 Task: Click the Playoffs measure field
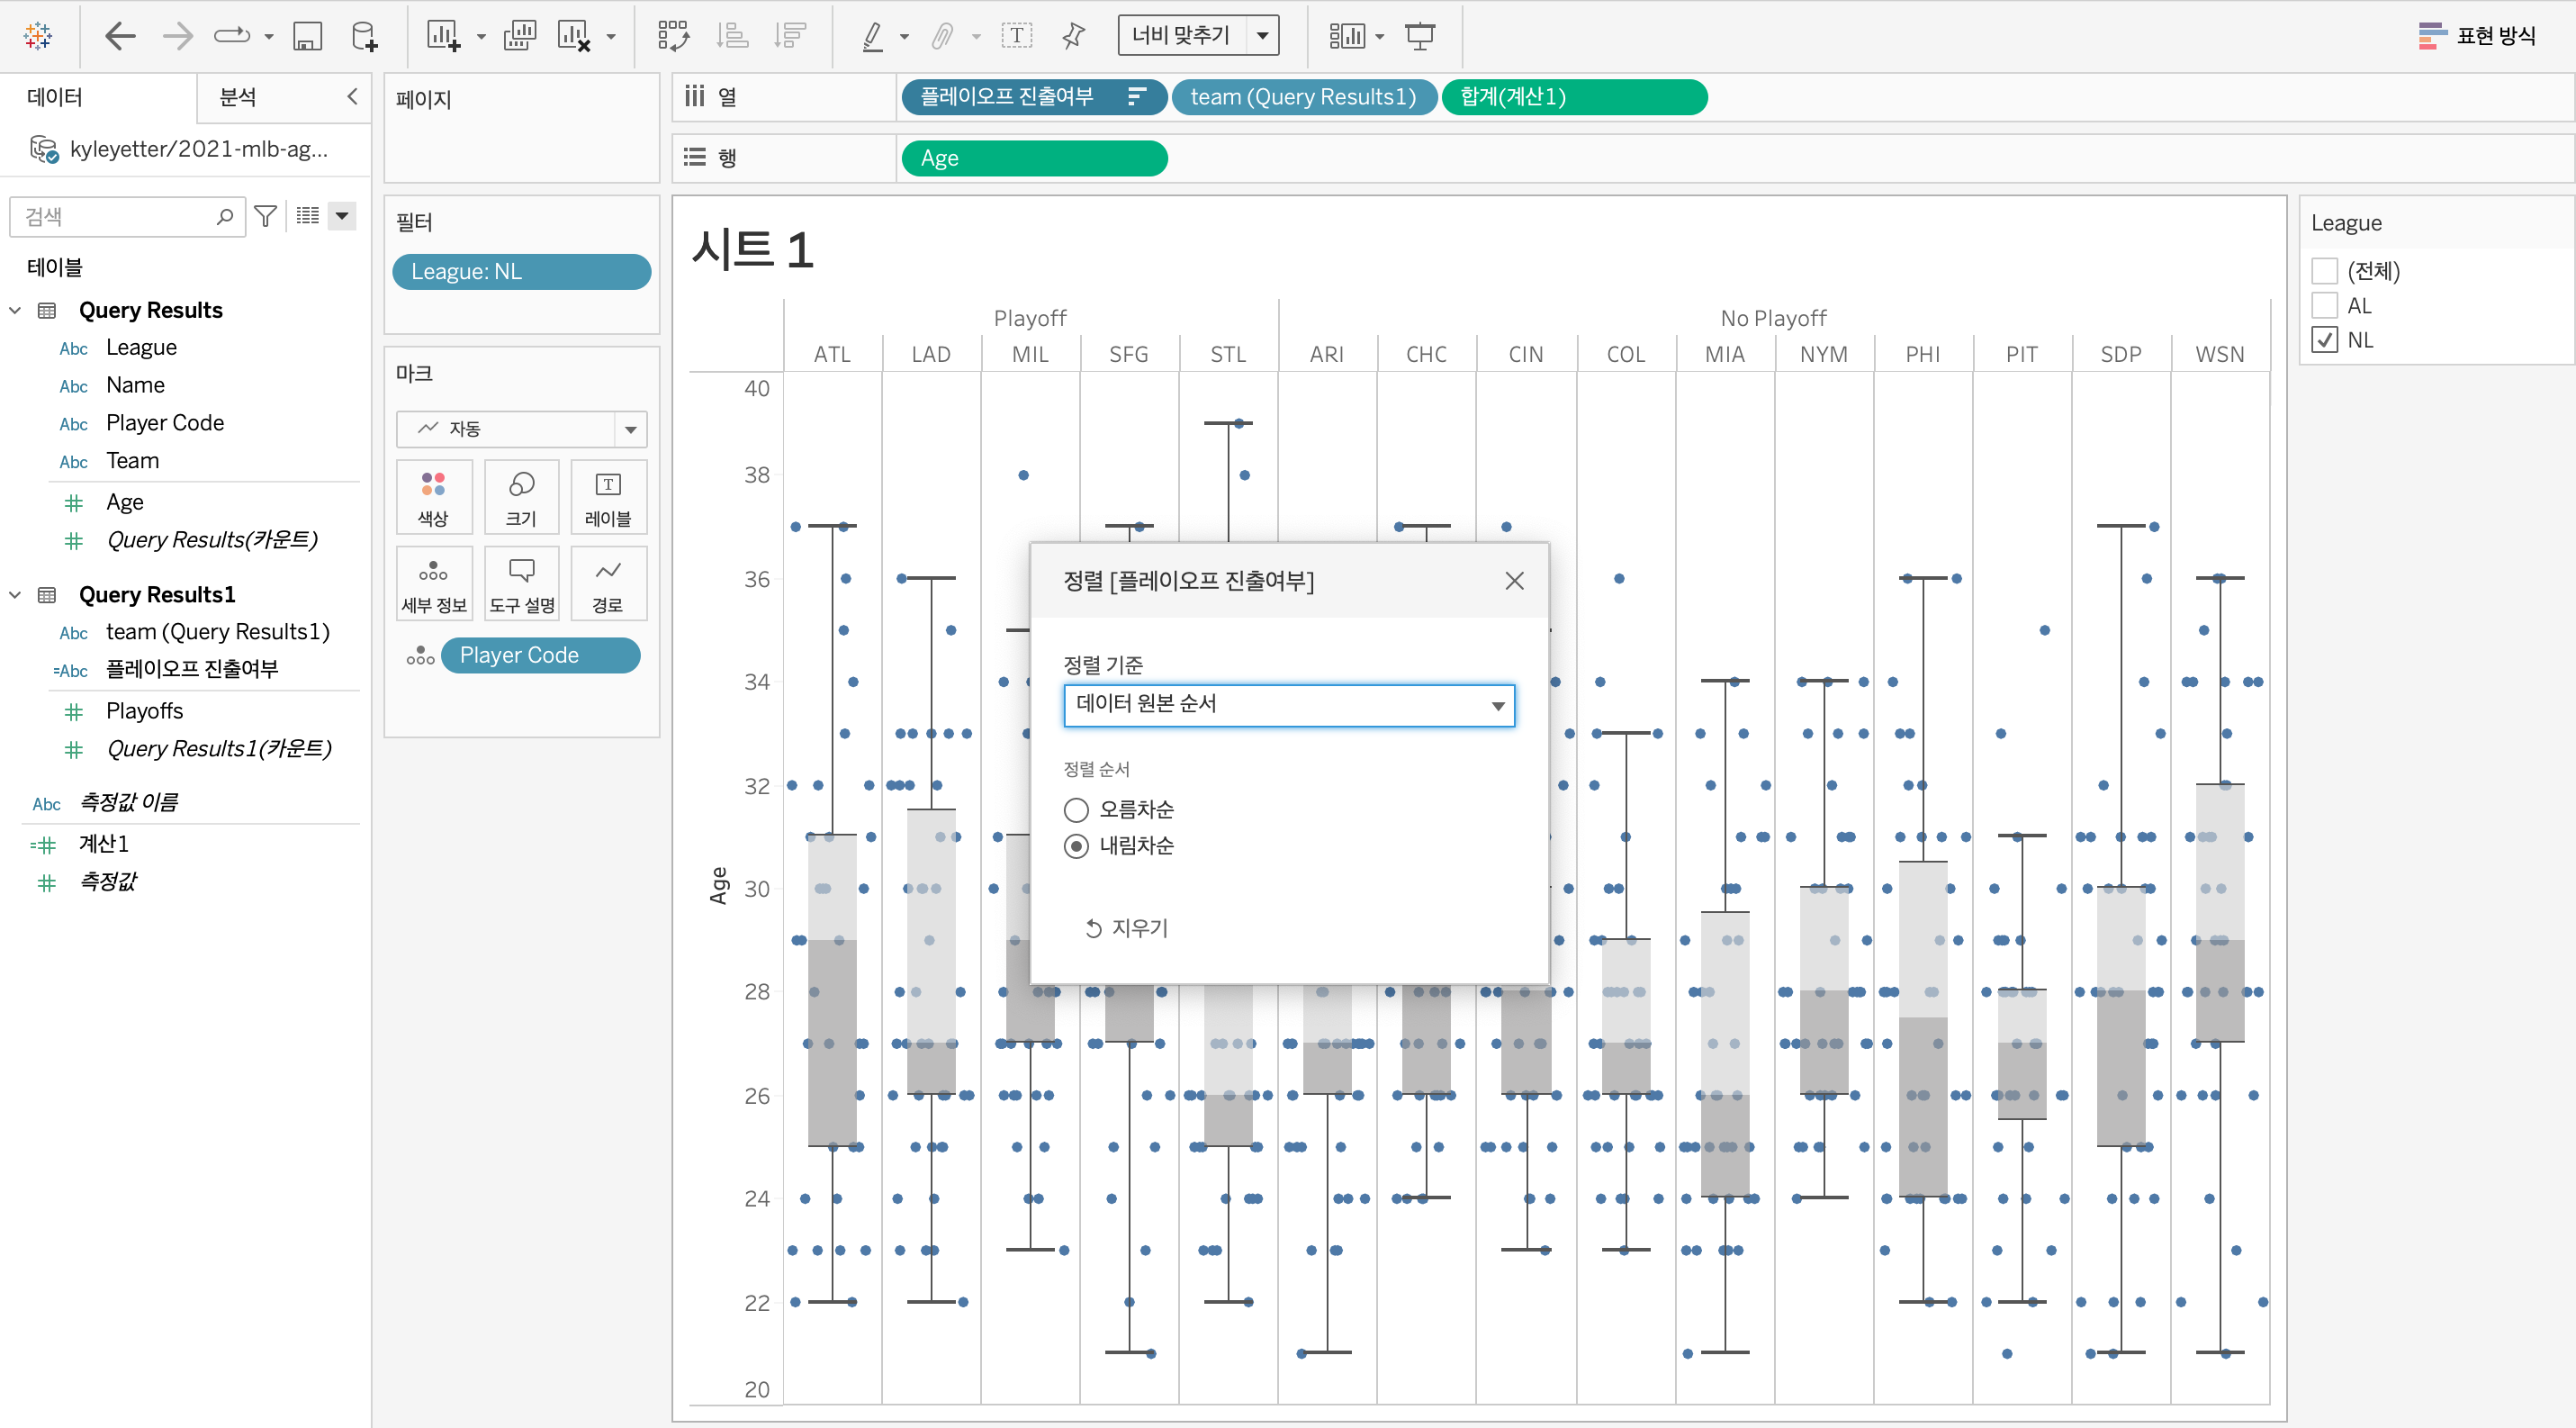point(145,711)
